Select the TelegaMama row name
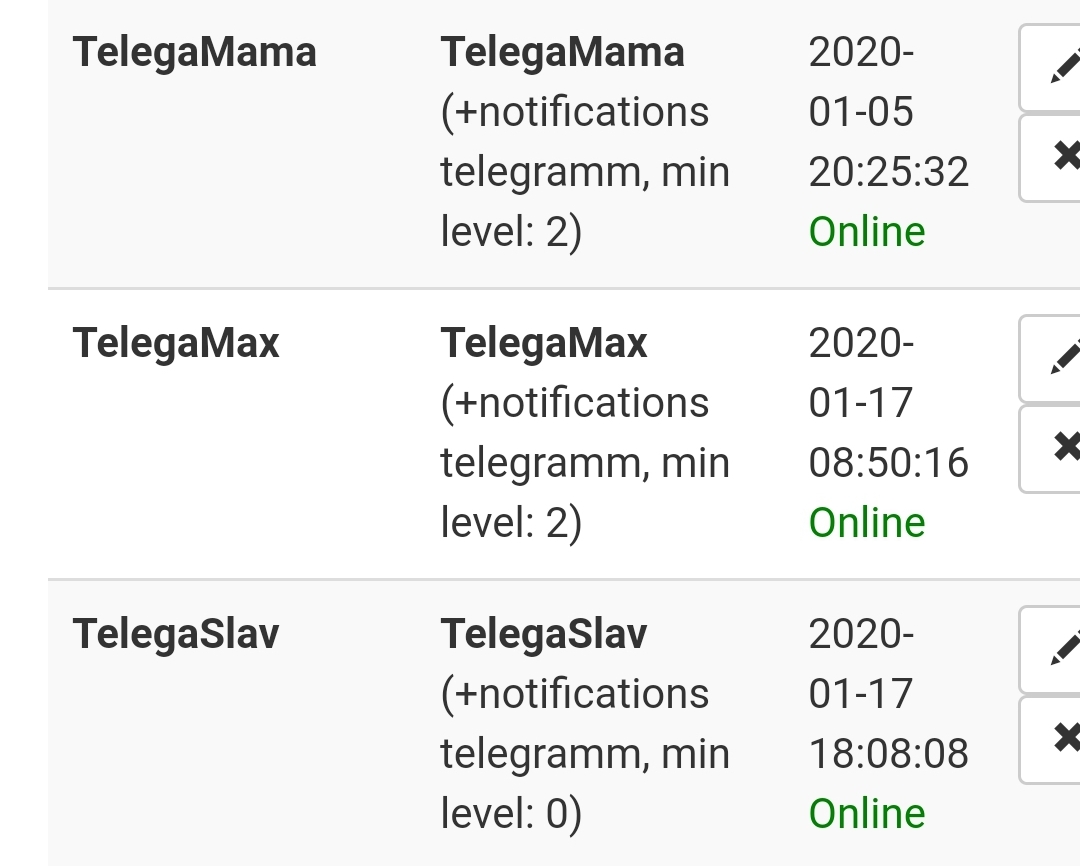The image size is (1080, 866). tap(194, 52)
